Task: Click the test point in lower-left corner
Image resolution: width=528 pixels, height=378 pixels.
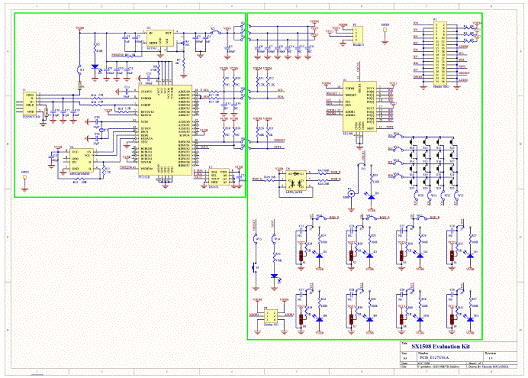Action: [x=25, y=181]
